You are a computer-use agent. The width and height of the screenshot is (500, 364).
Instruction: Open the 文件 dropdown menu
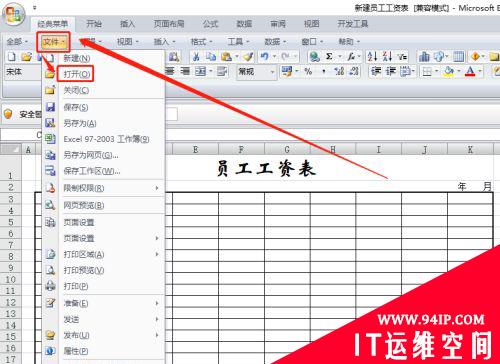53,42
